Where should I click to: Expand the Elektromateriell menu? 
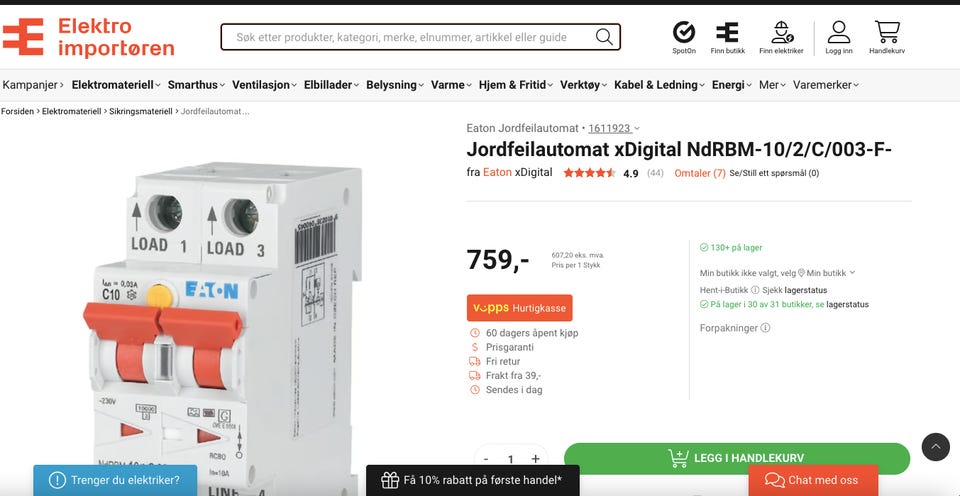tap(116, 85)
